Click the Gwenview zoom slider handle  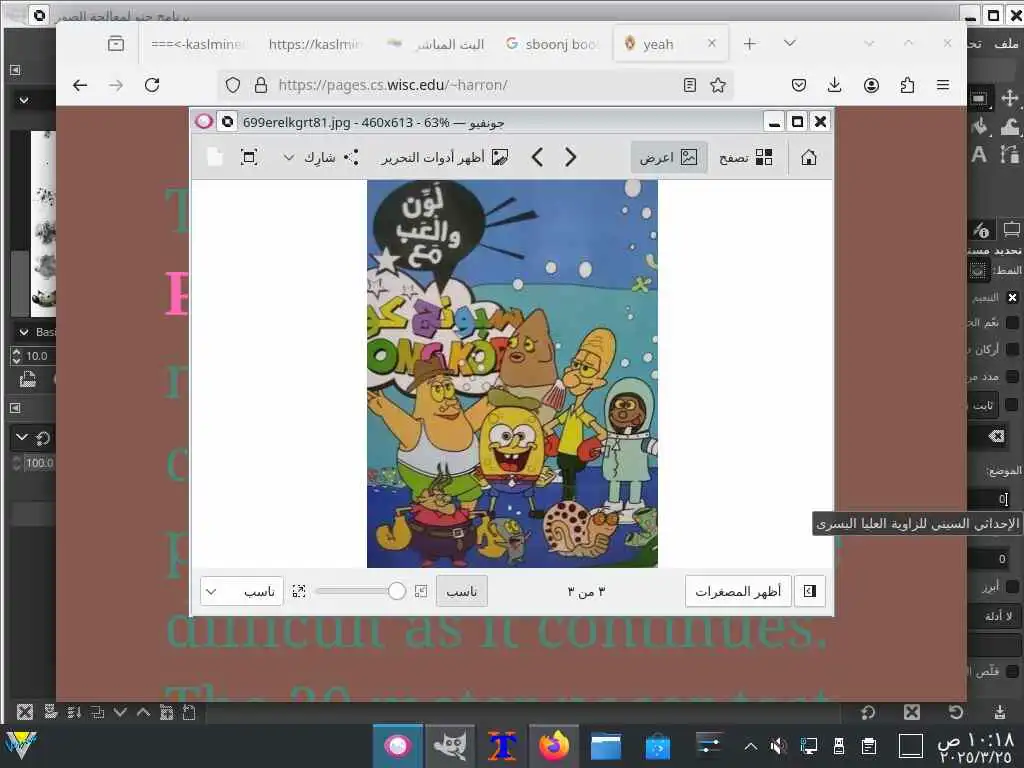[396, 591]
